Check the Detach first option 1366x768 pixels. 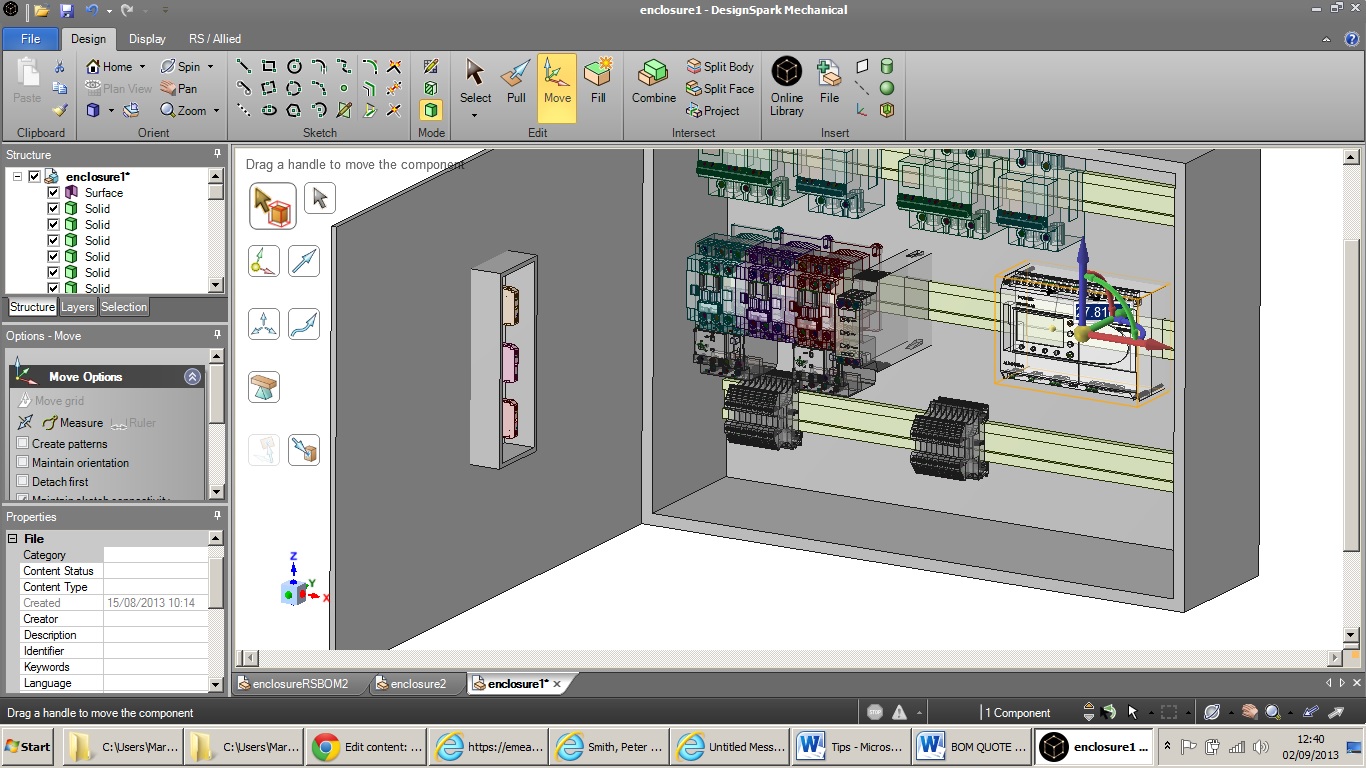(x=24, y=481)
